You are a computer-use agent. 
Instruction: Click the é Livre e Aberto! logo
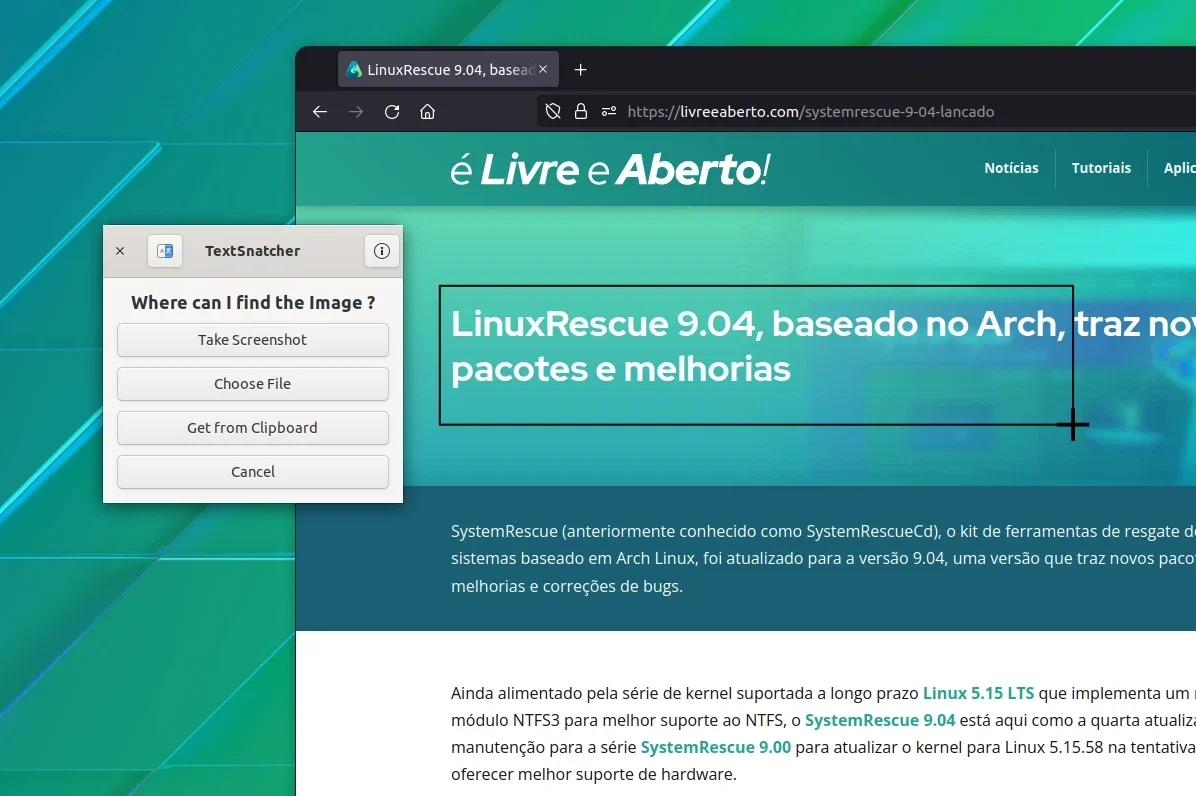[x=610, y=169]
